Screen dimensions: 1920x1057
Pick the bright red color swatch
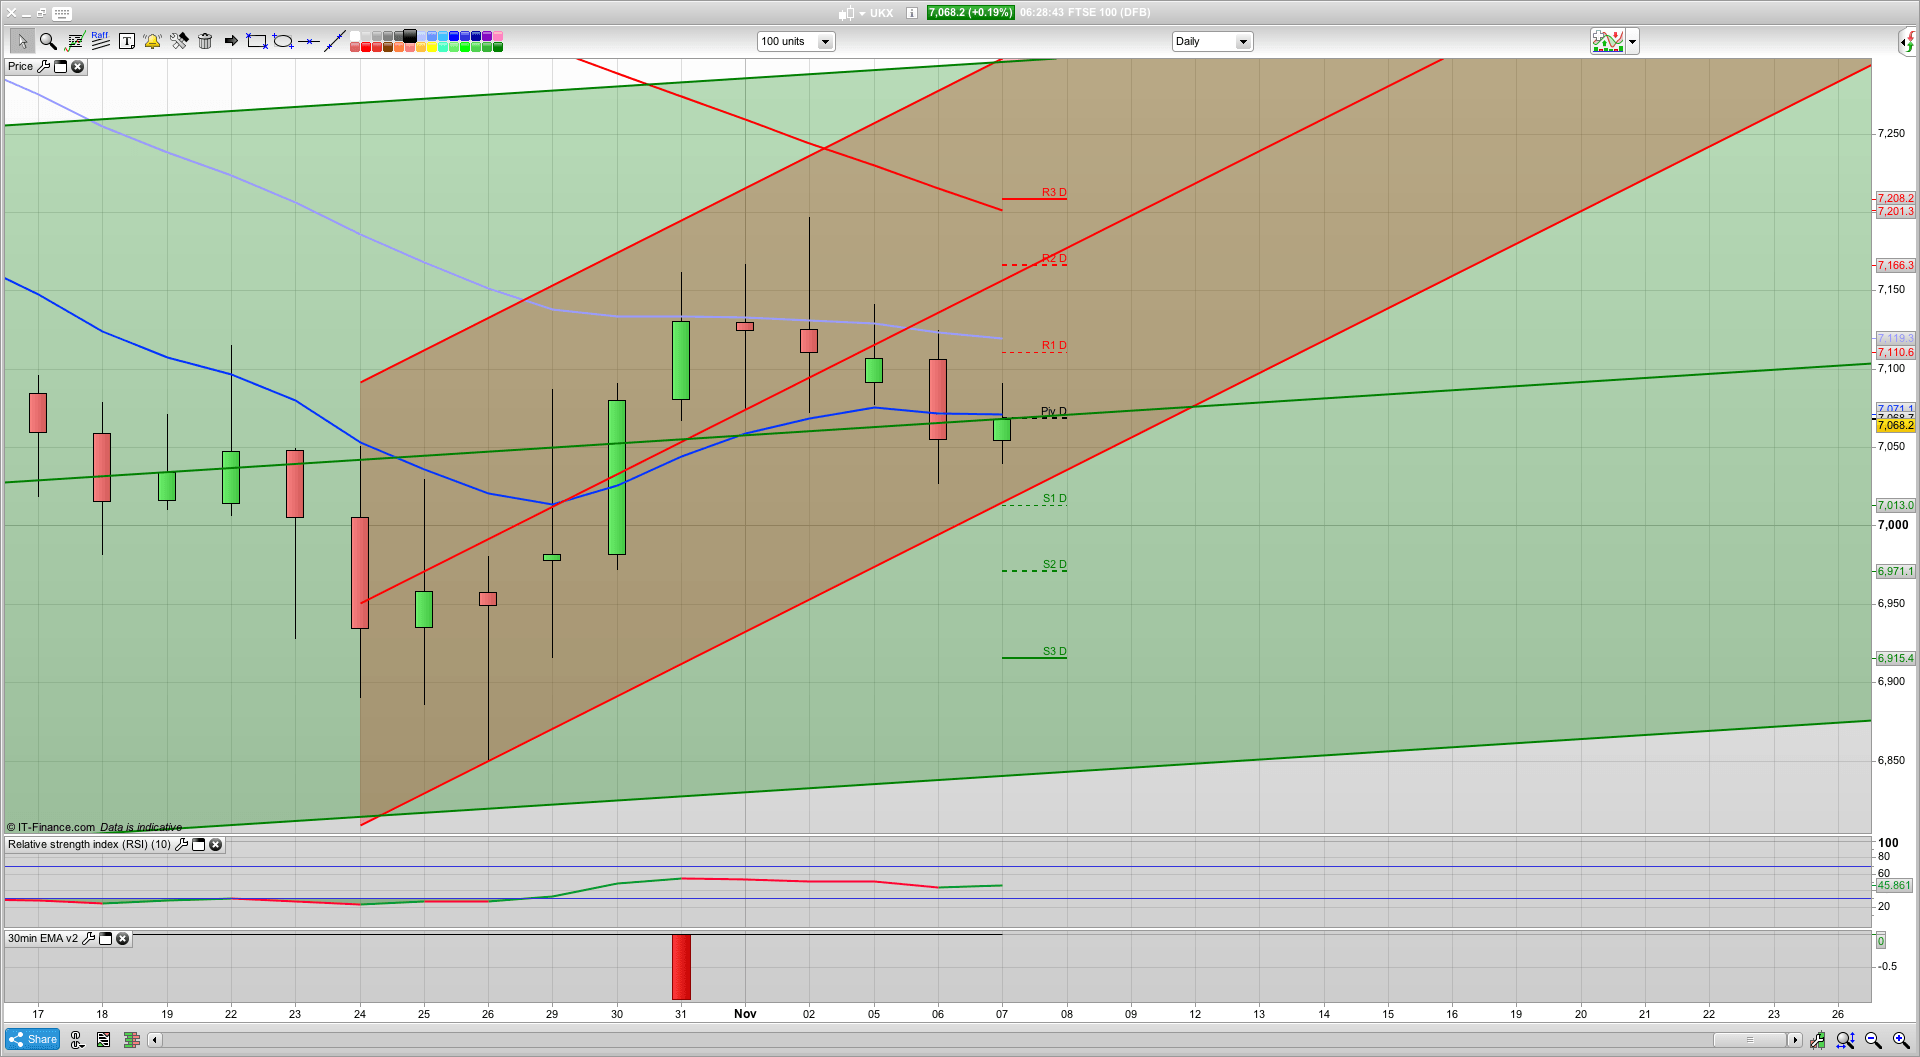click(x=366, y=47)
